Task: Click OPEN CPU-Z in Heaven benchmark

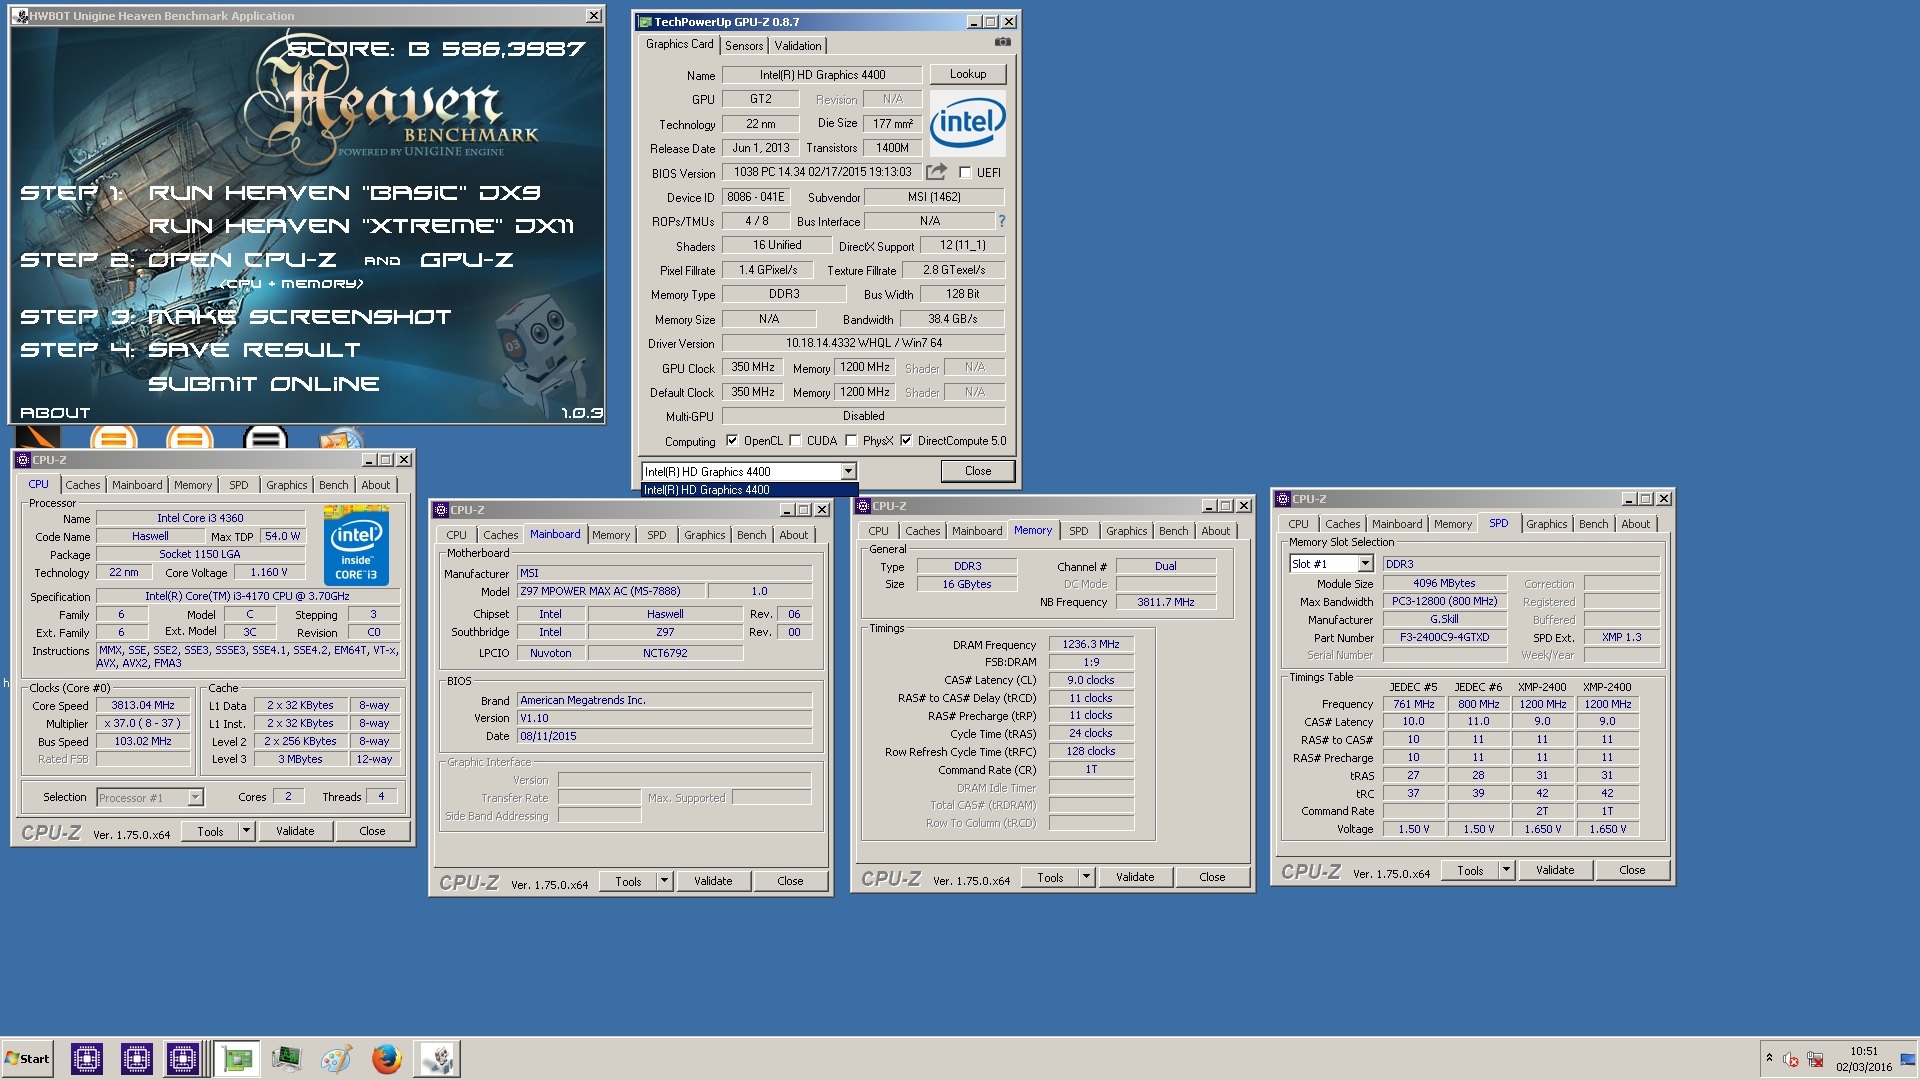Action: (x=242, y=260)
